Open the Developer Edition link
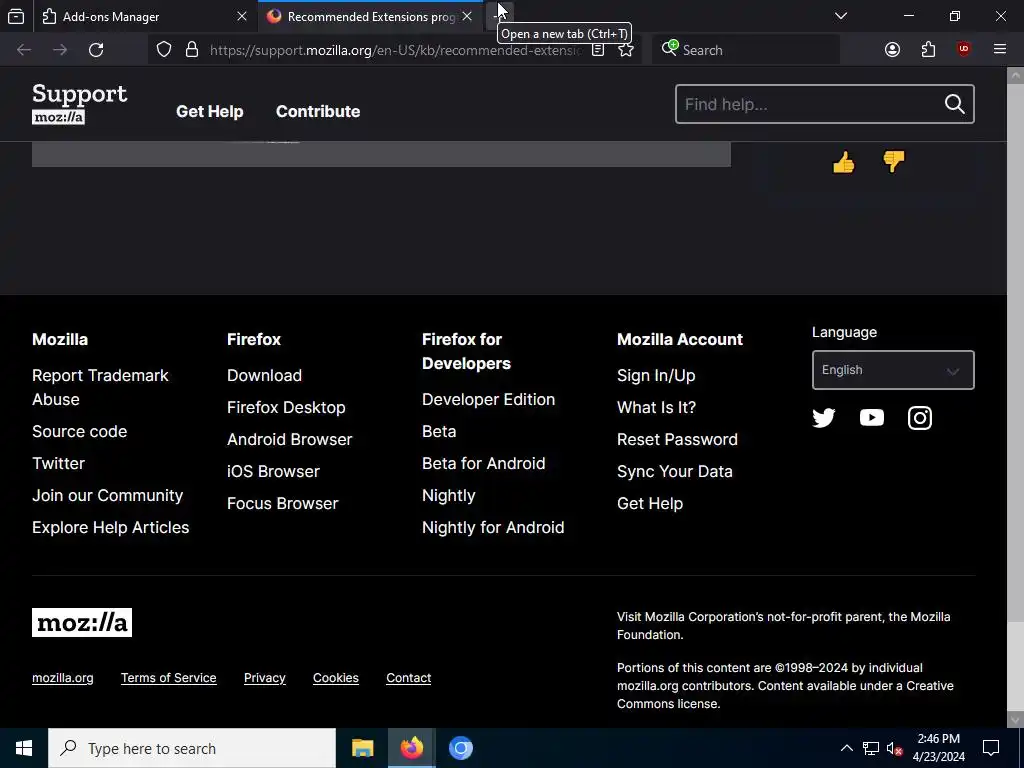This screenshot has width=1024, height=768. point(488,400)
